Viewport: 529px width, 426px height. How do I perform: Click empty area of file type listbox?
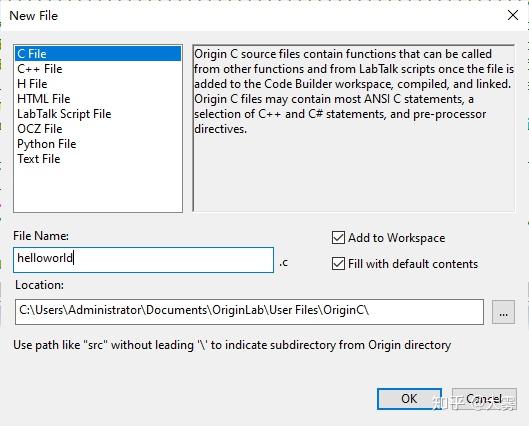[98, 189]
